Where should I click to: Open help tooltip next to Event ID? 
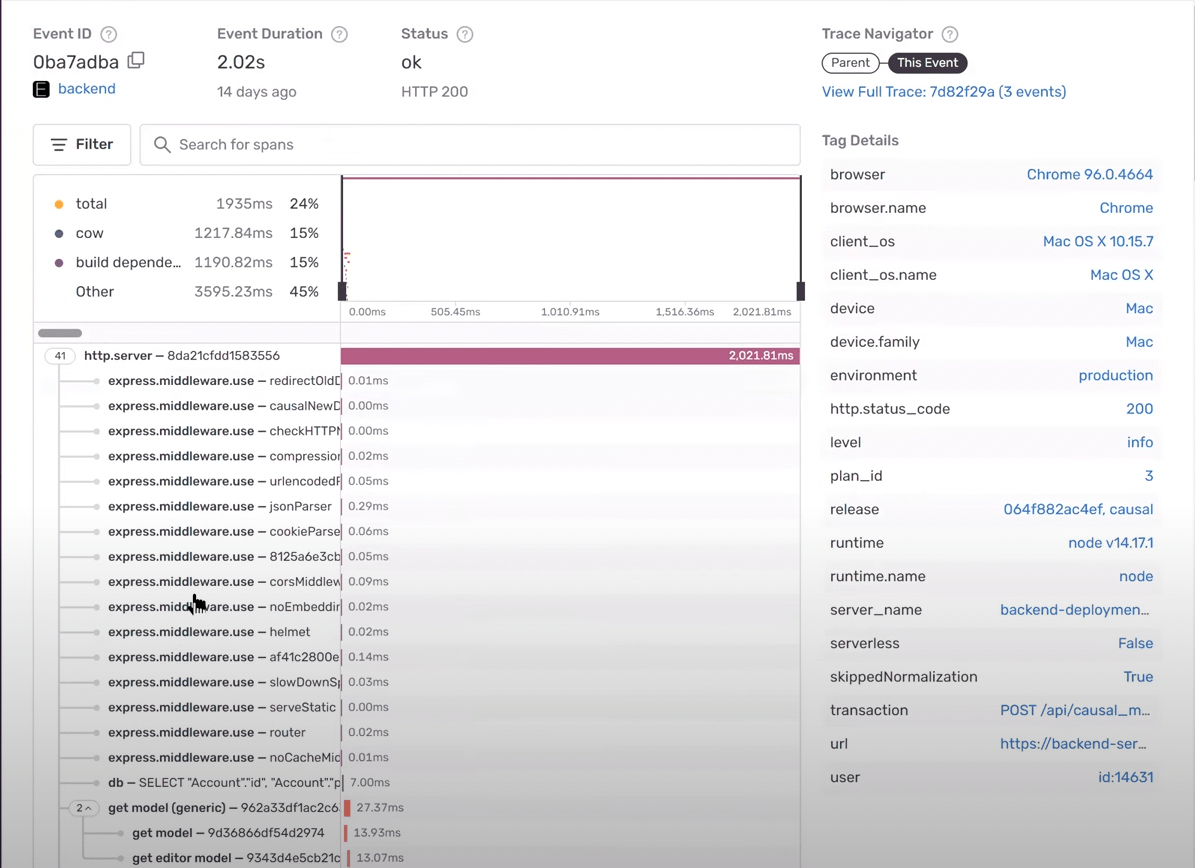pyautogui.click(x=109, y=34)
